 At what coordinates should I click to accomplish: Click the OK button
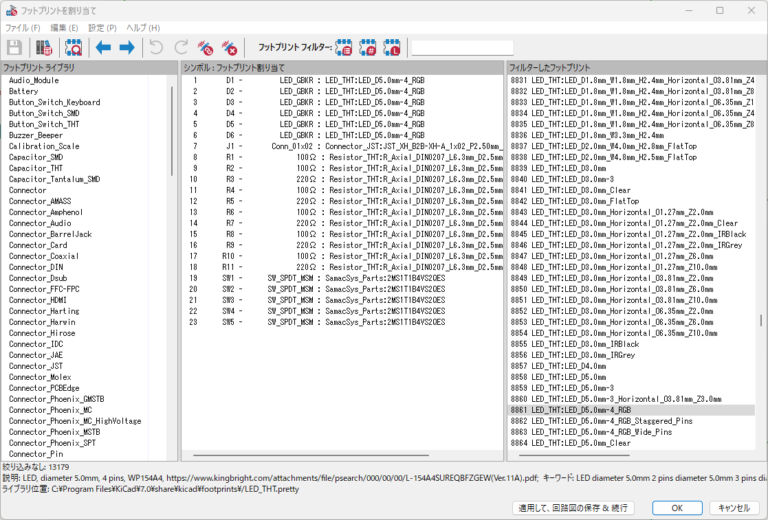pos(677,507)
